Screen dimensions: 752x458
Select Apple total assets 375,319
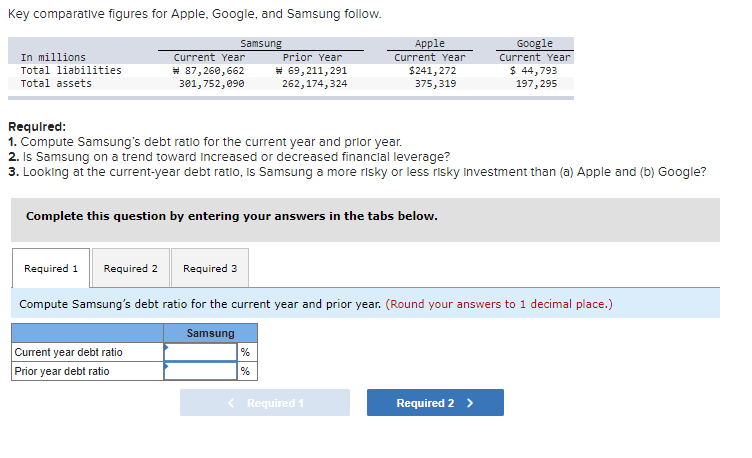point(435,83)
